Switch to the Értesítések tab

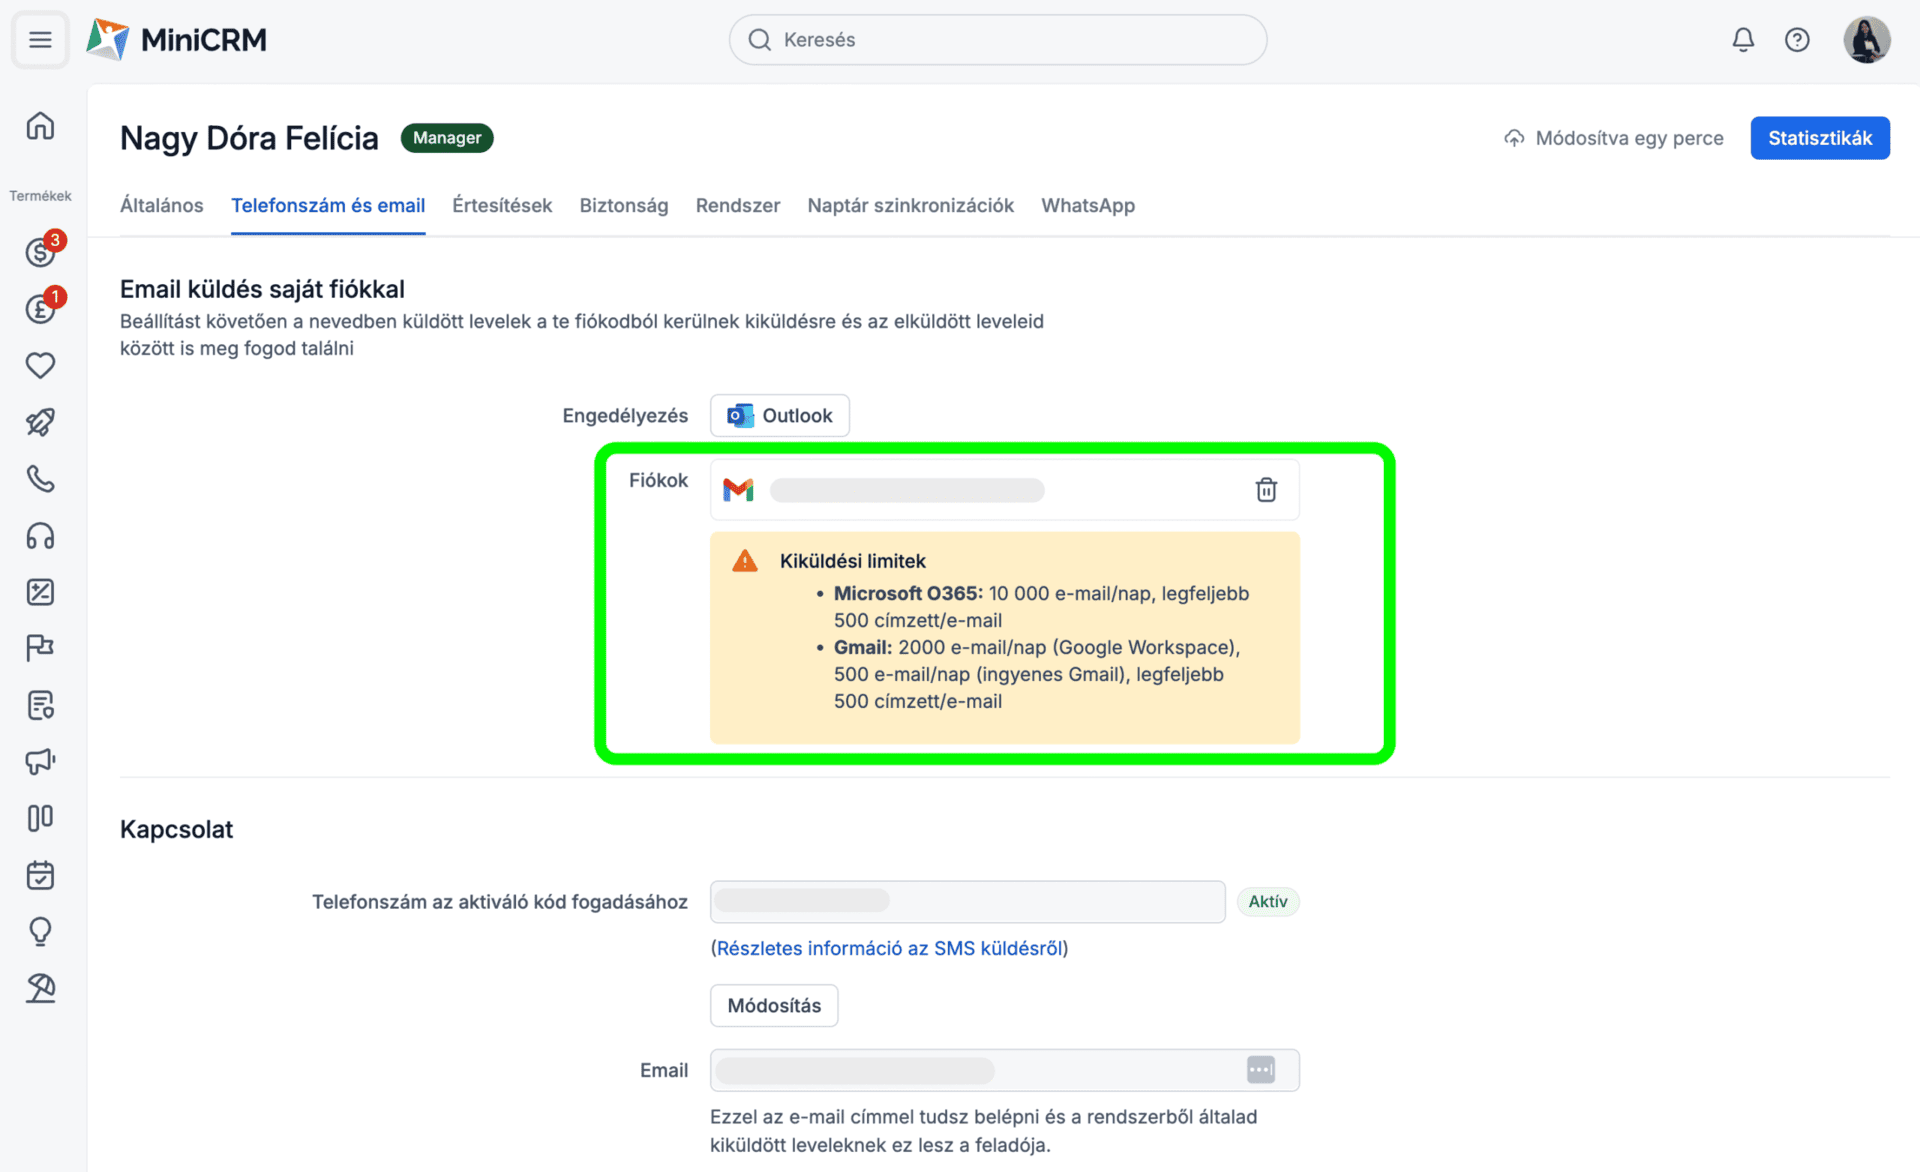[x=502, y=205]
